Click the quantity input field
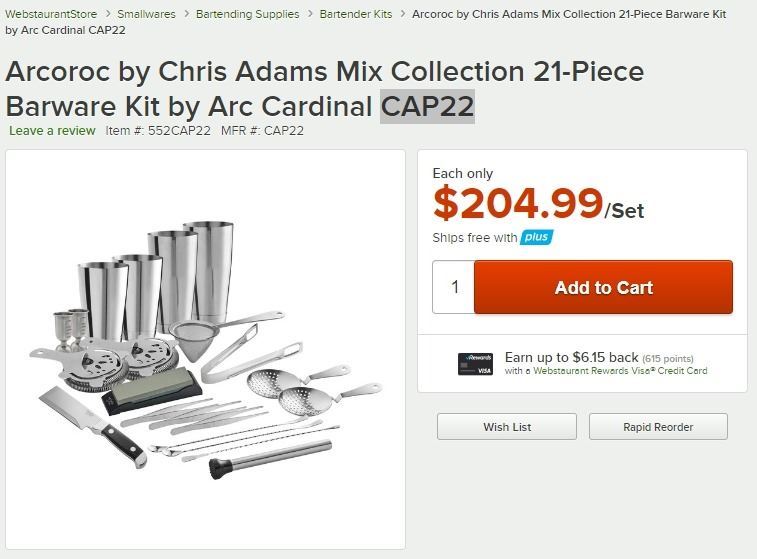 pos(454,287)
